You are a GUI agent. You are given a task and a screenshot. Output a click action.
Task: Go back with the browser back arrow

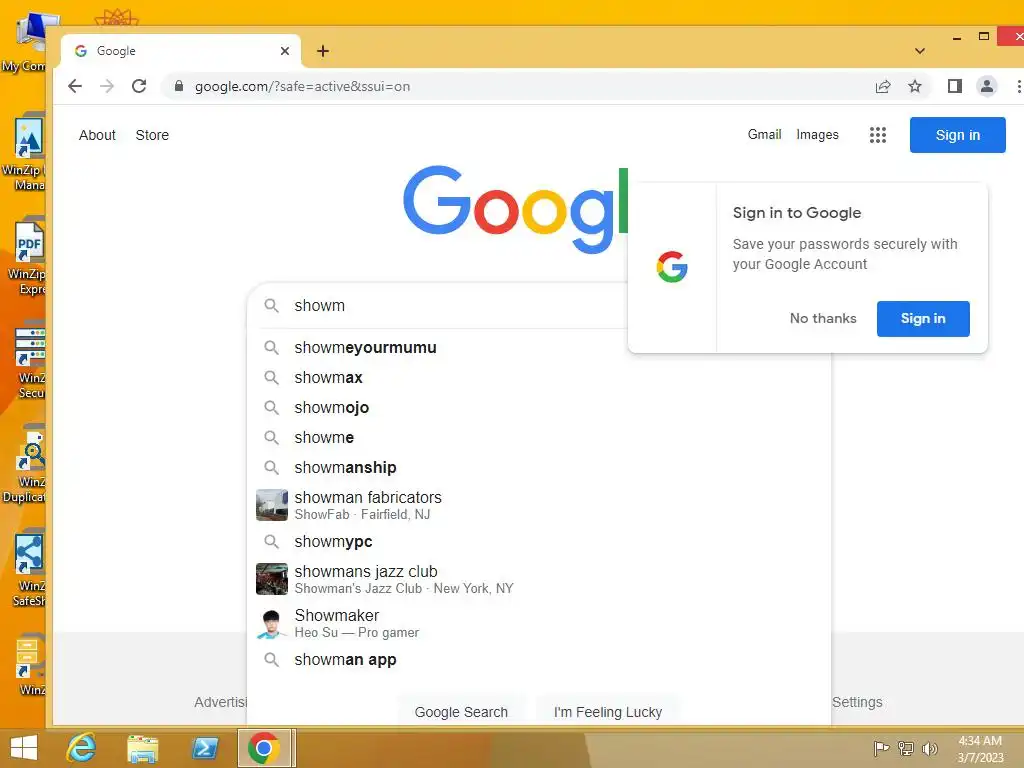click(x=75, y=86)
